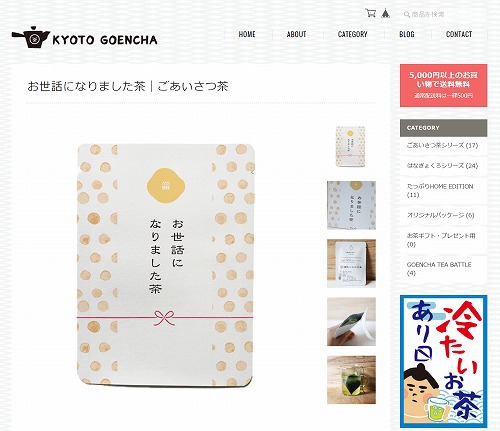Open オリジナルパッケージ (6) category
This screenshot has height=431, width=500.
click(440, 215)
